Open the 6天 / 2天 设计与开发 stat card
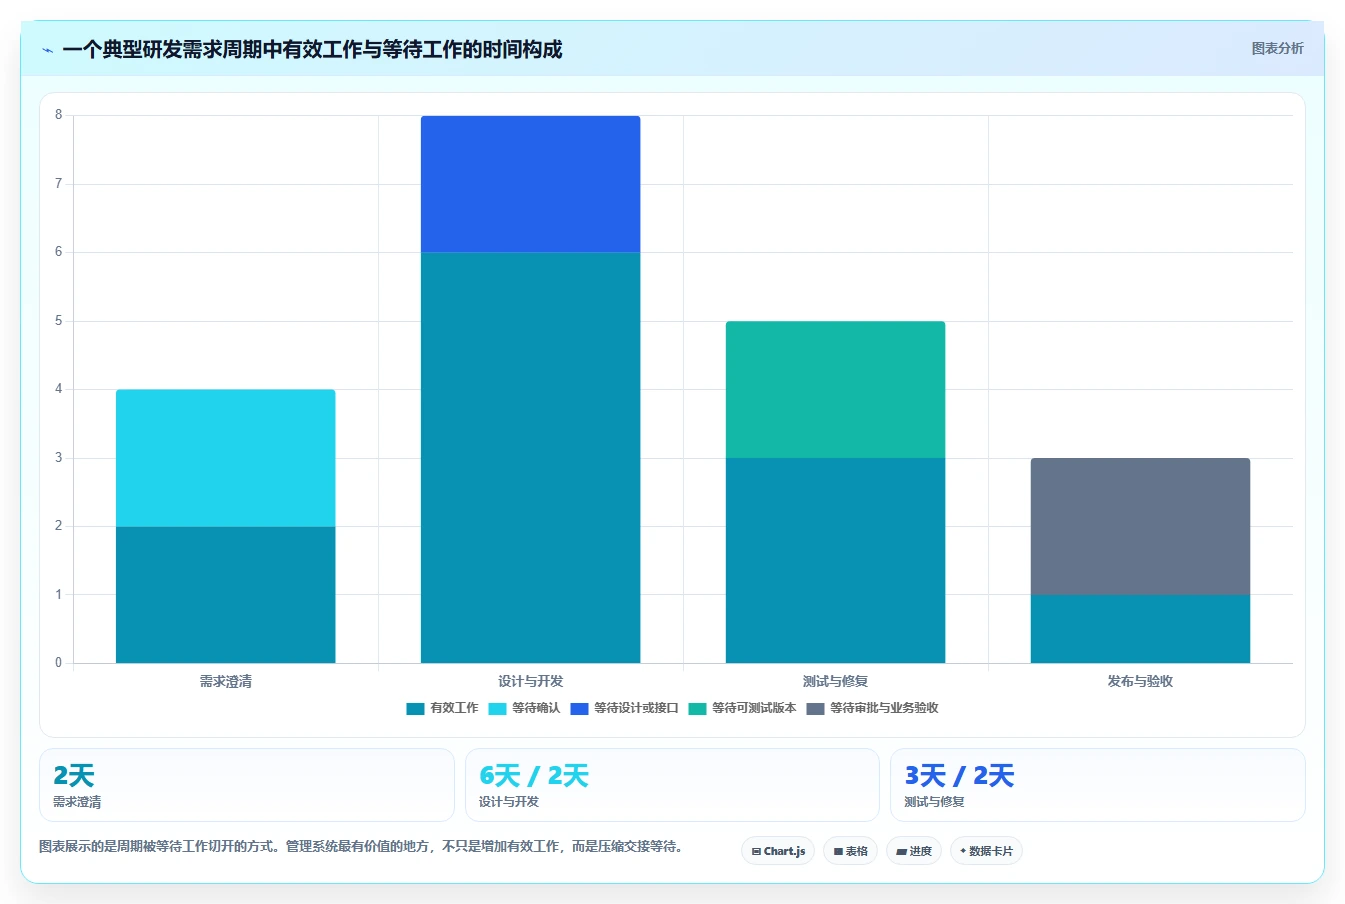This screenshot has width=1345, height=904. click(x=672, y=785)
